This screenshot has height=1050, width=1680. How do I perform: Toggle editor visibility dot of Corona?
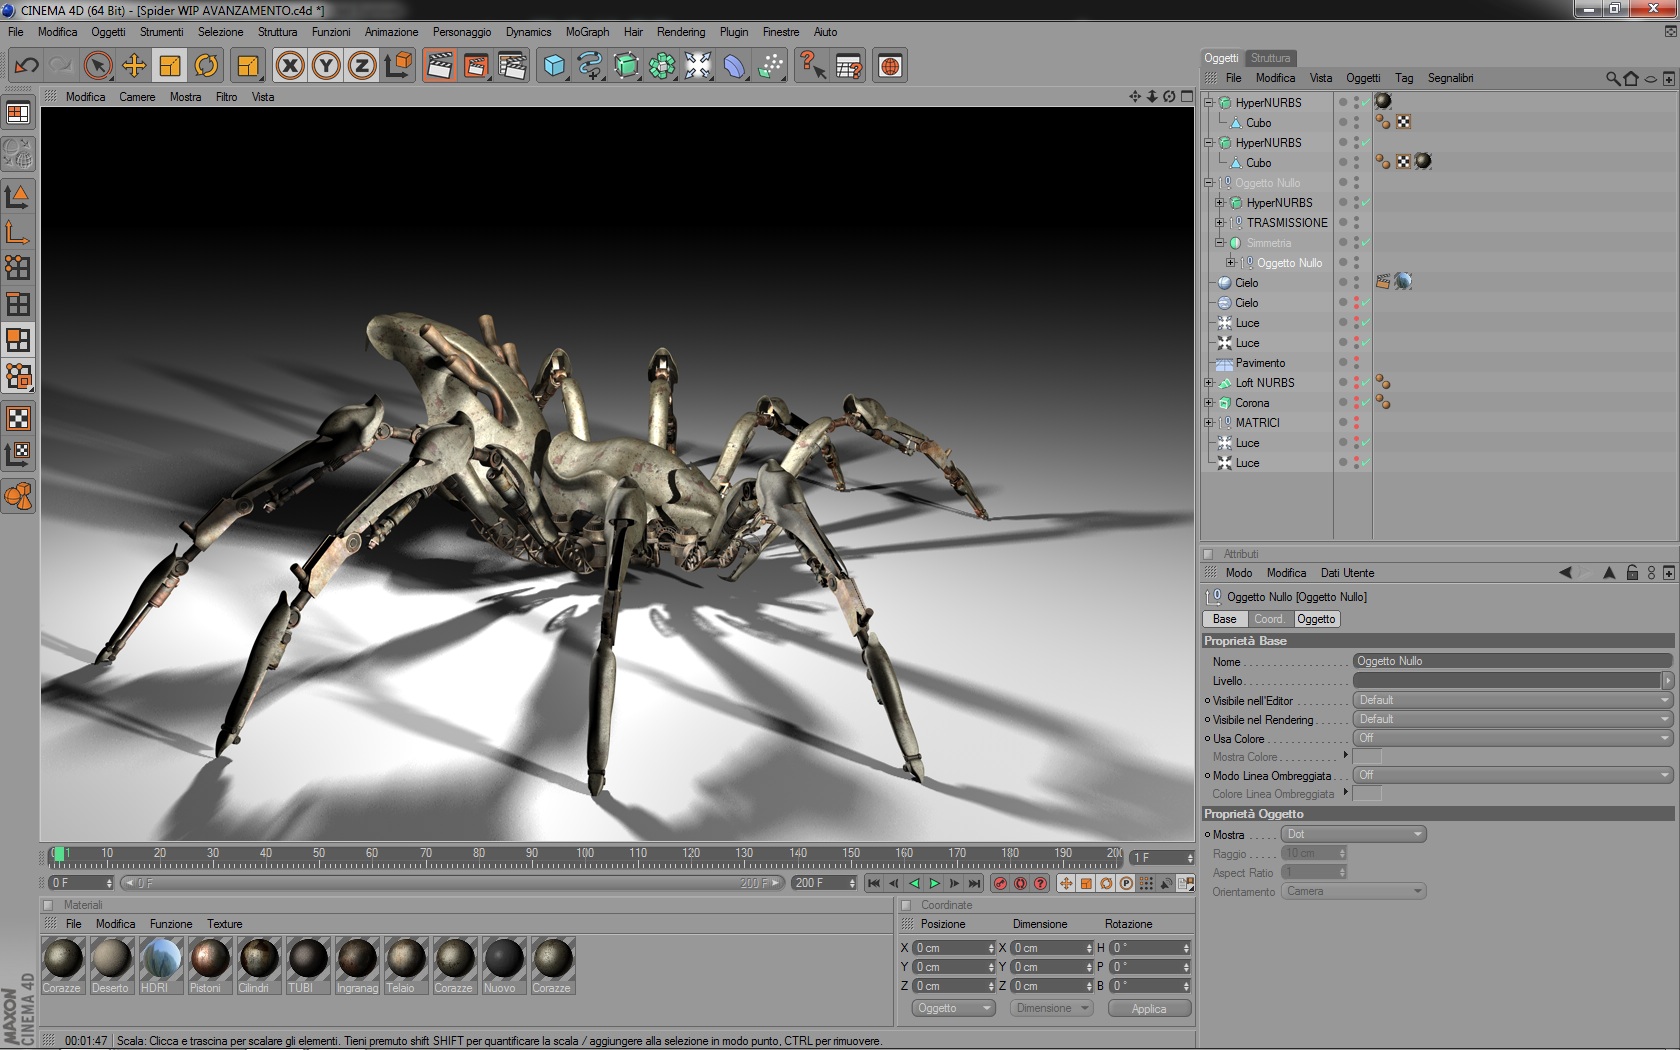click(x=1356, y=399)
